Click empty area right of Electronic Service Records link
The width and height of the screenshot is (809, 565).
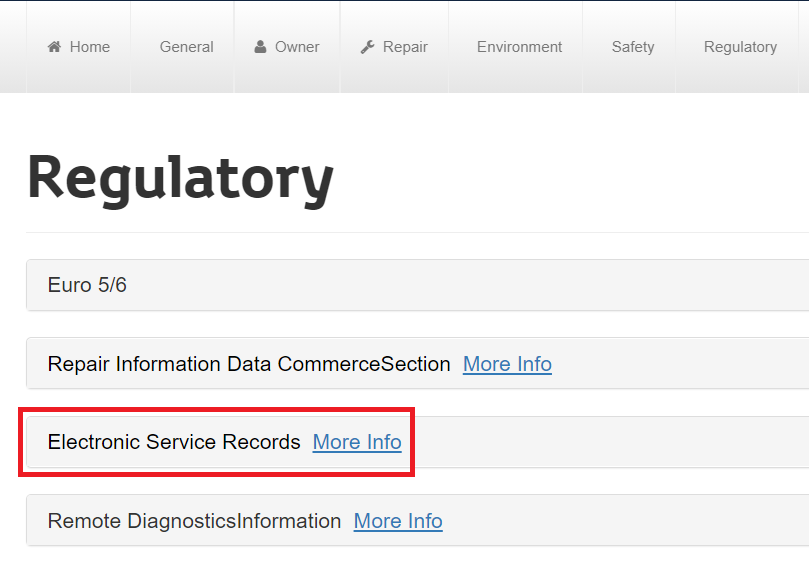[x=609, y=442]
